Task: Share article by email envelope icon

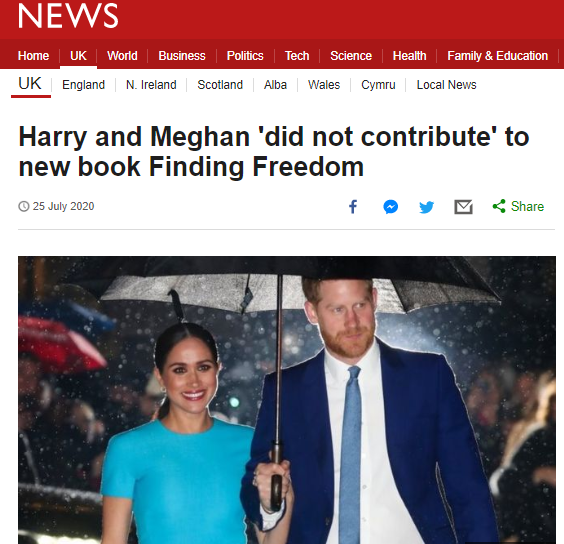Action: point(463,207)
